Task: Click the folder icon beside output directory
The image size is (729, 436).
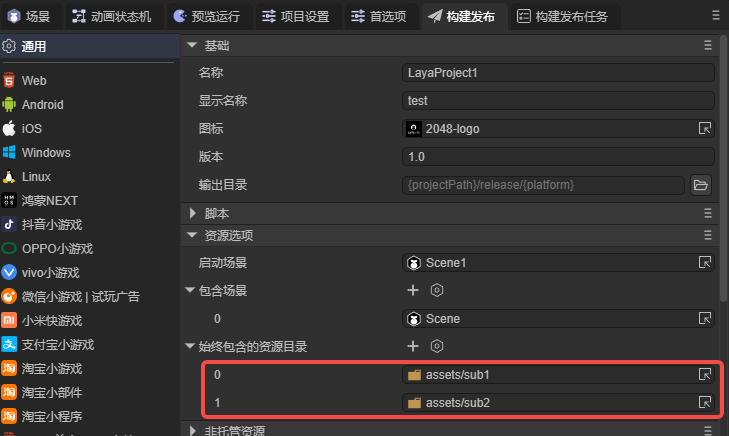Action: click(x=700, y=185)
